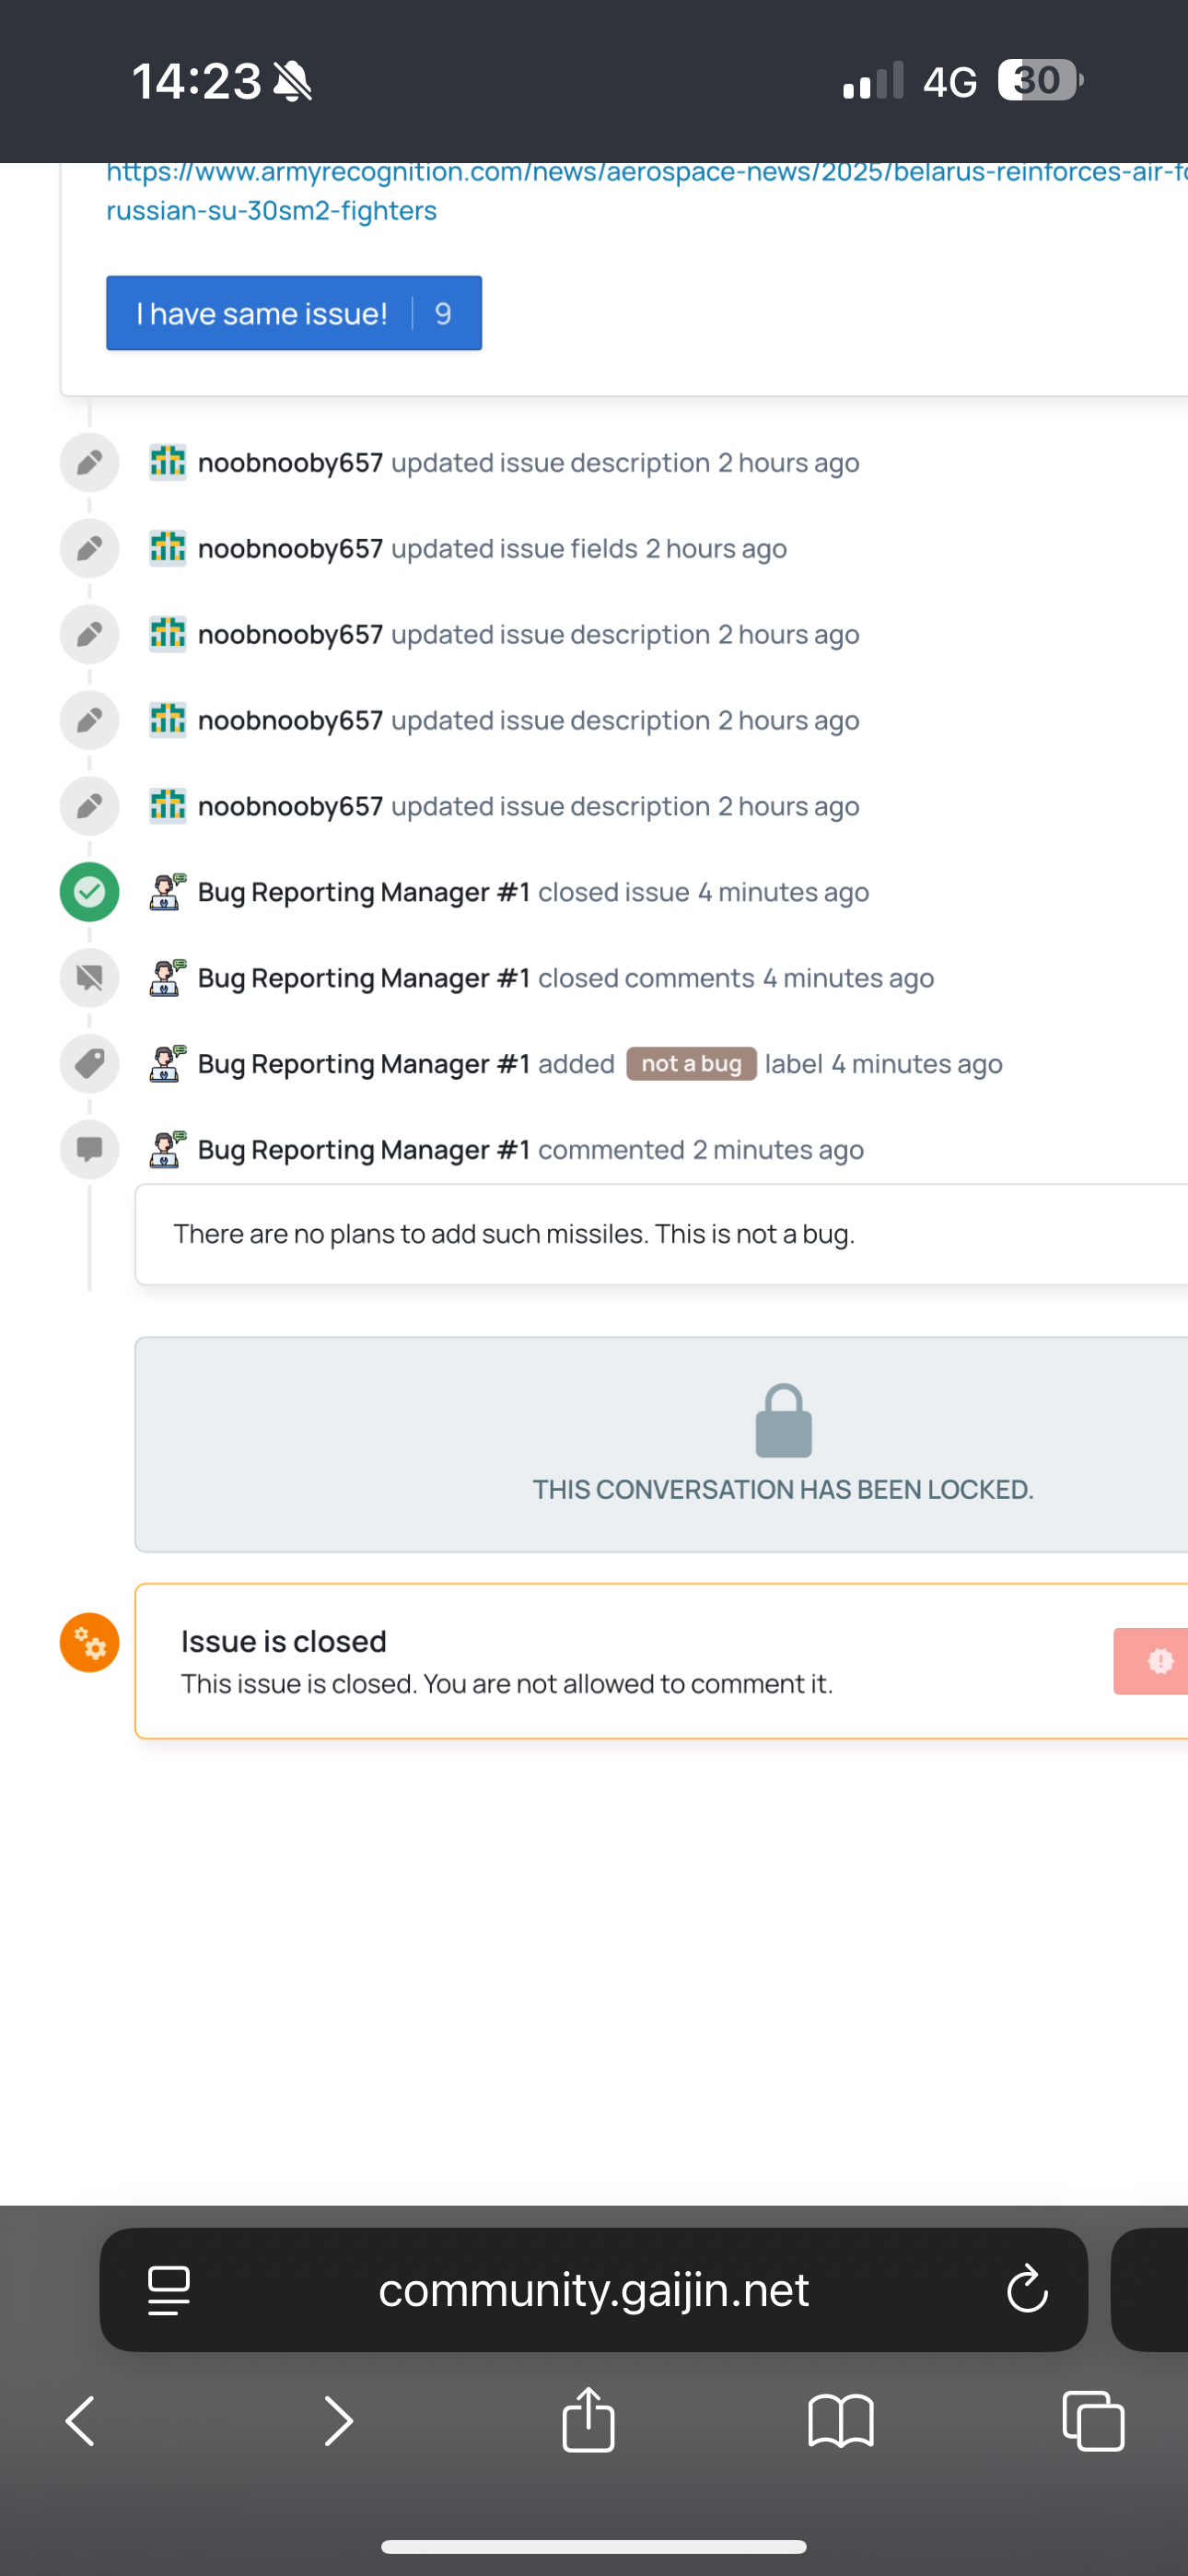Open the armyrecognition.com article link
Image resolution: width=1188 pixels, height=2576 pixels.
640,190
